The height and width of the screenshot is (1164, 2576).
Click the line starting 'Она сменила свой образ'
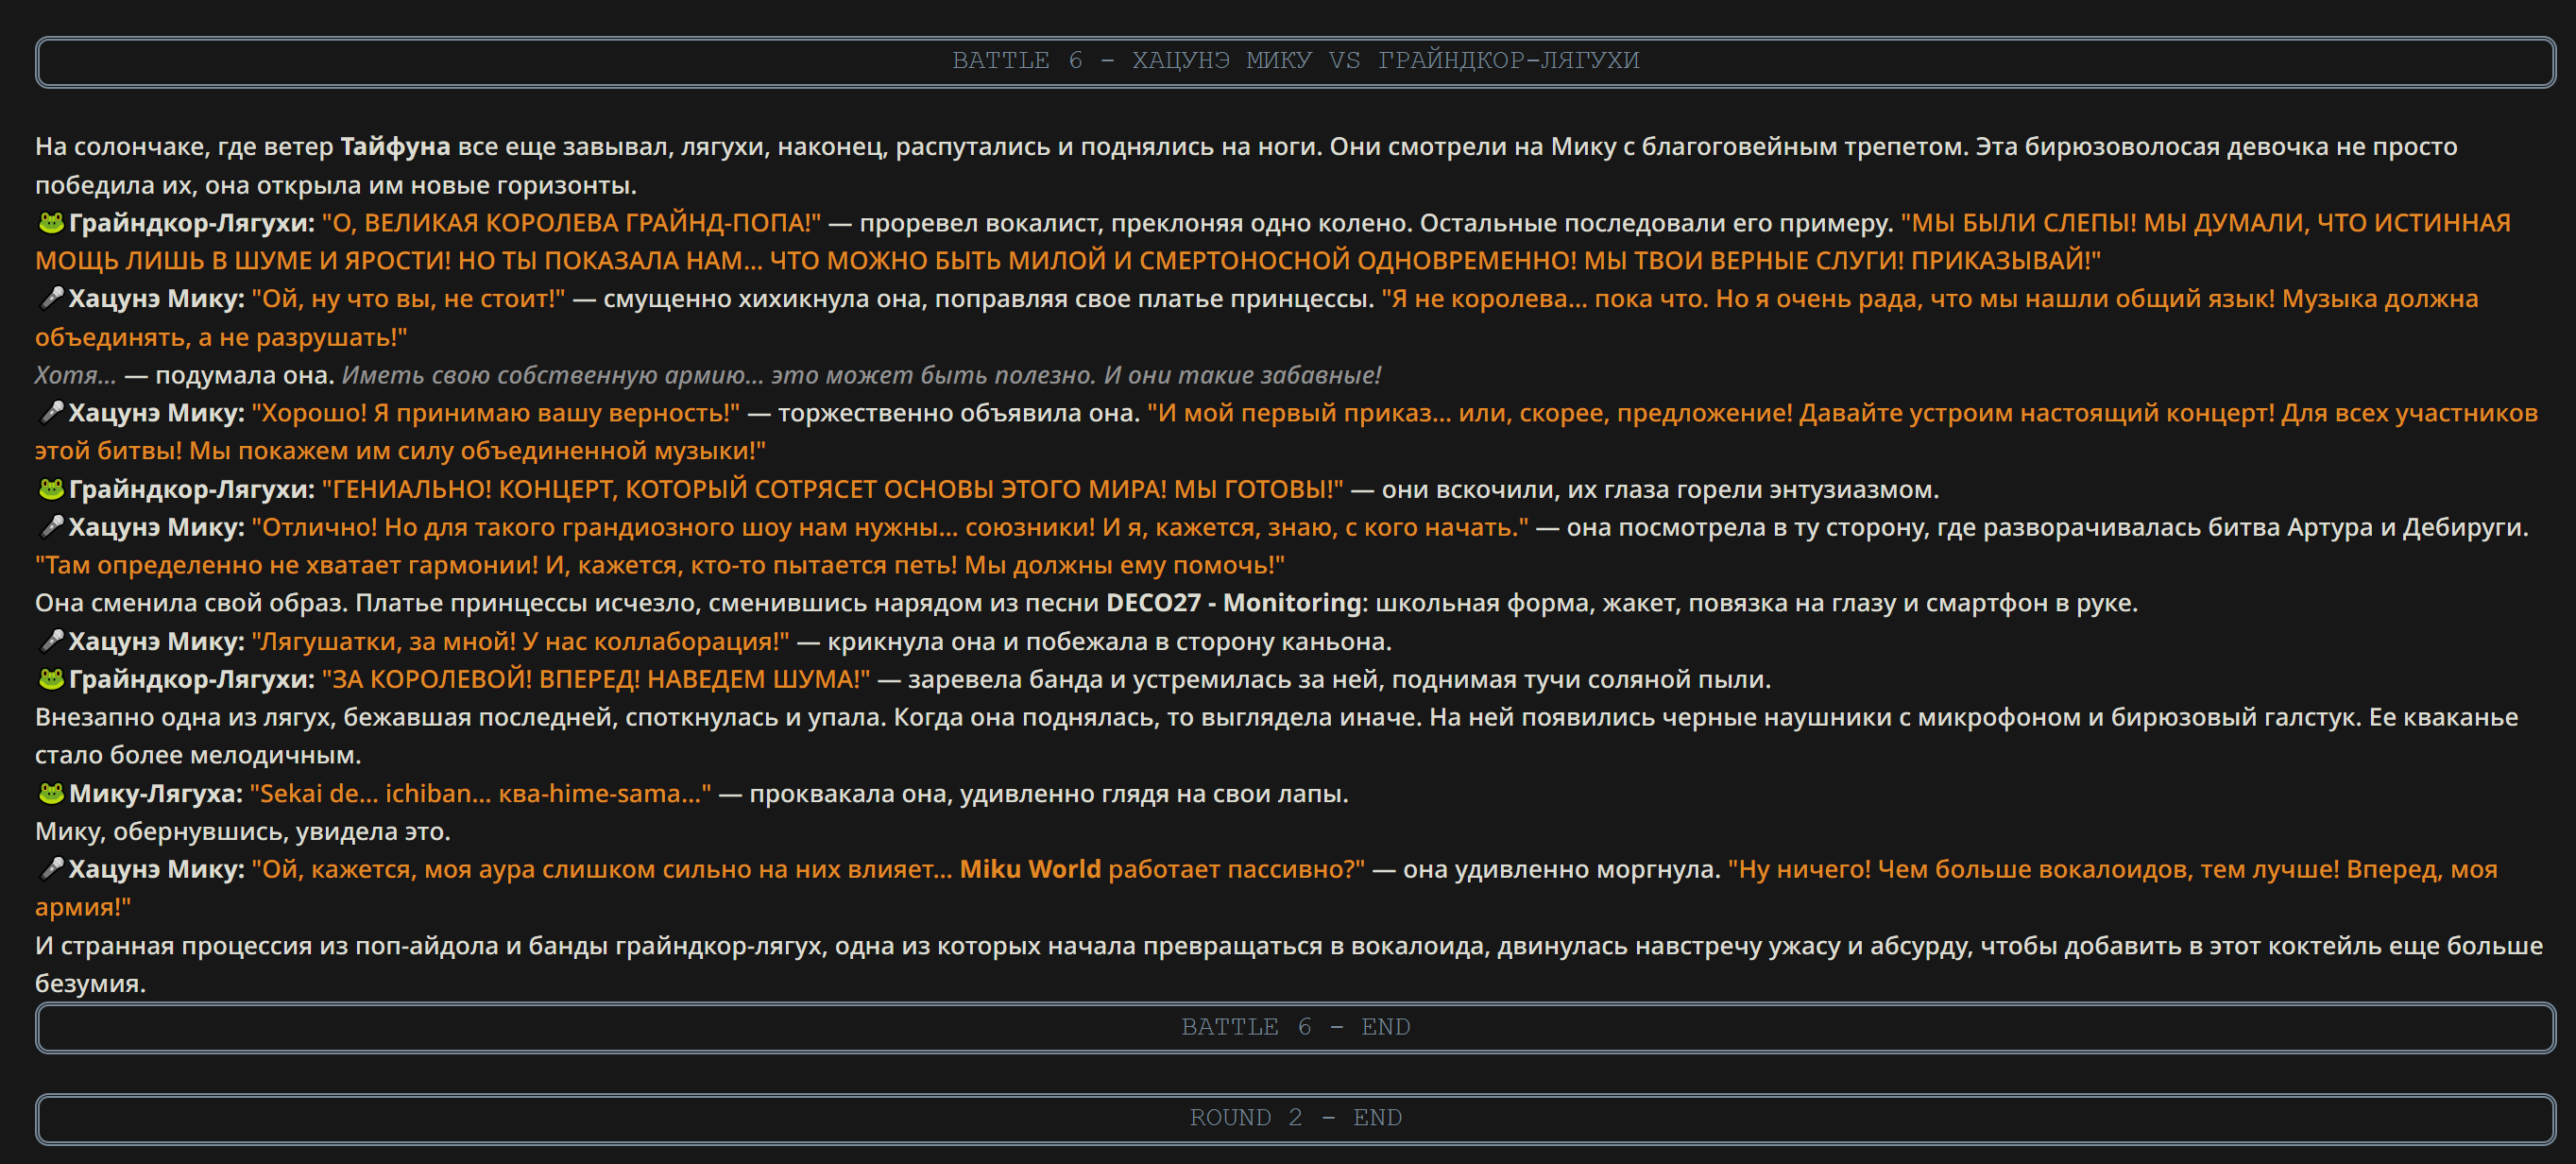pos(1087,603)
